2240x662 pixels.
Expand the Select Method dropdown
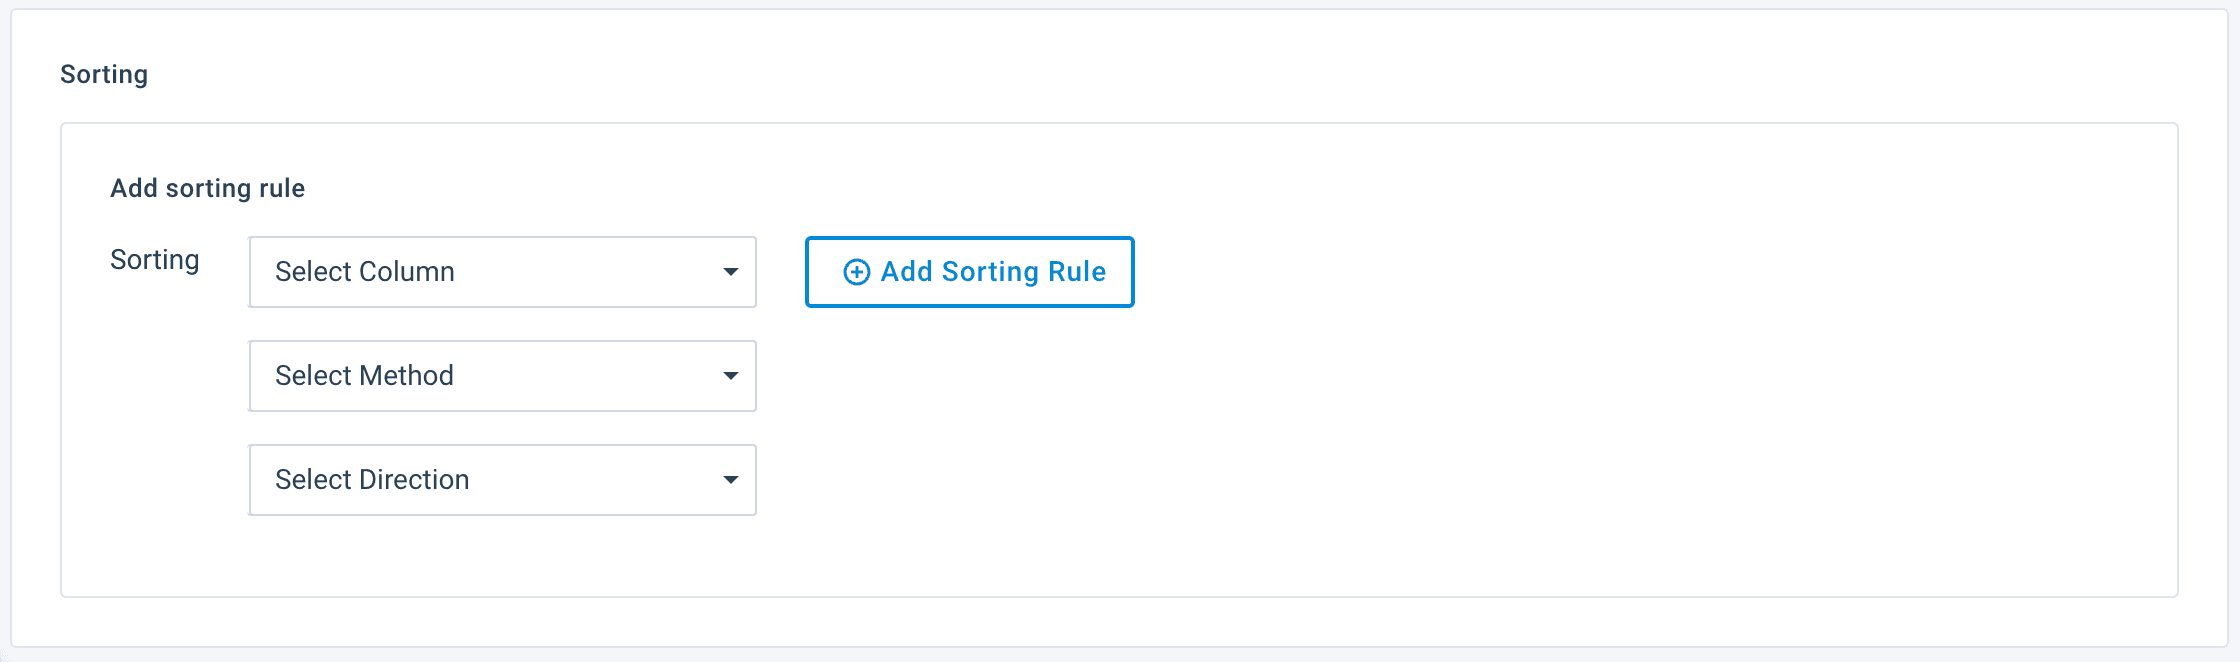[x=502, y=376]
